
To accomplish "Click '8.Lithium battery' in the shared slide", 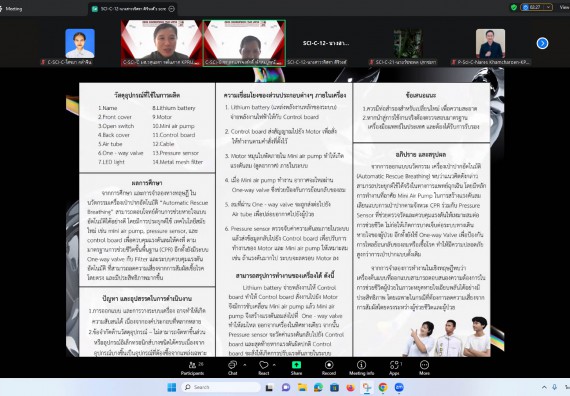I will 174,108.
